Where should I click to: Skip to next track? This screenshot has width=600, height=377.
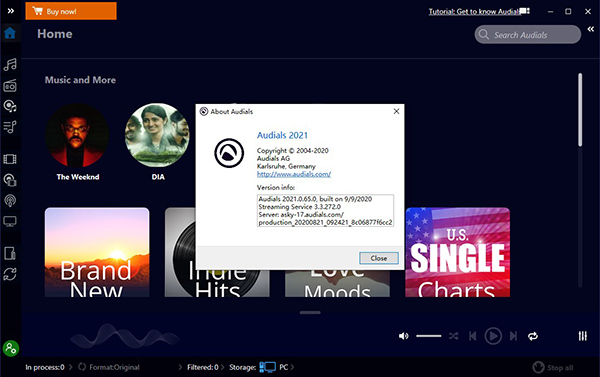click(514, 336)
